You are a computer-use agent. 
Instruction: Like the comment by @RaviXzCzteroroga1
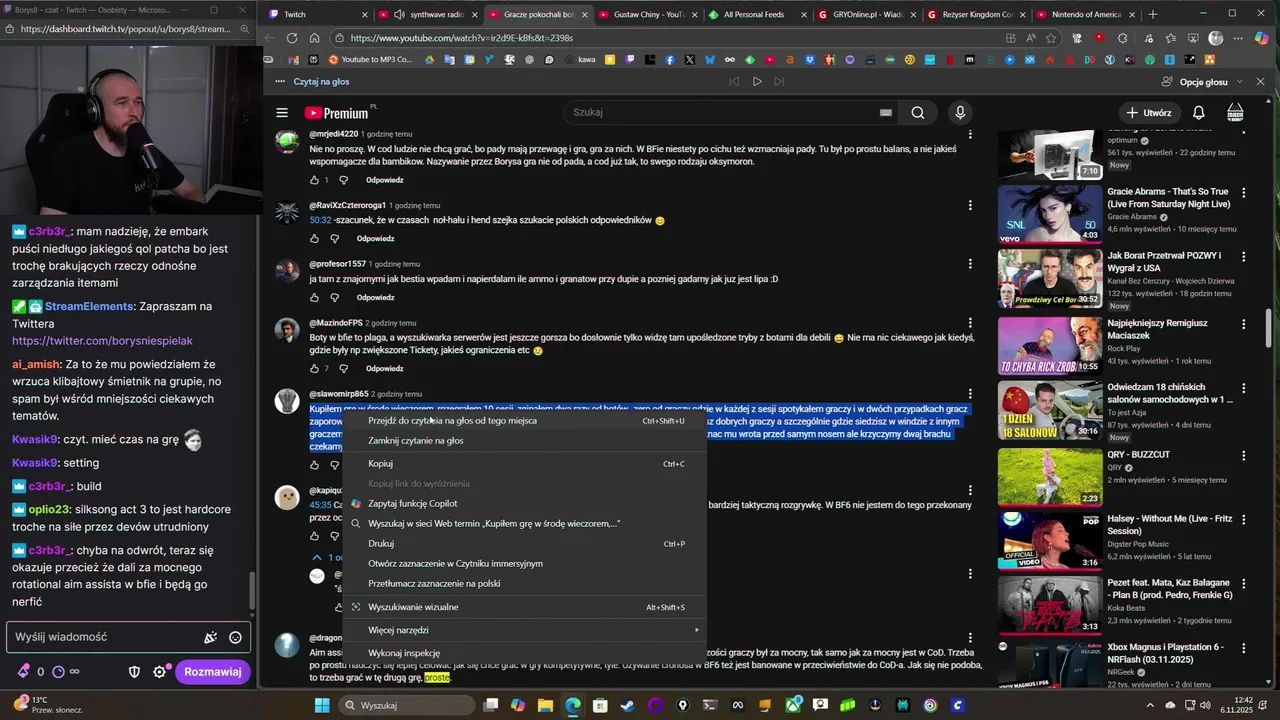click(x=314, y=239)
